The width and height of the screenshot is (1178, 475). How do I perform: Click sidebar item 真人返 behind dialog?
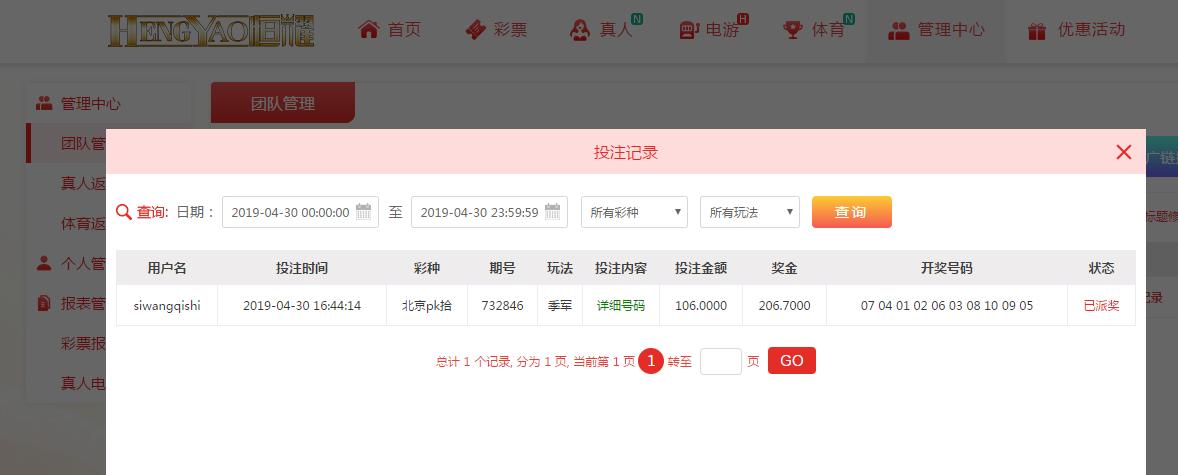pyautogui.click(x=83, y=183)
